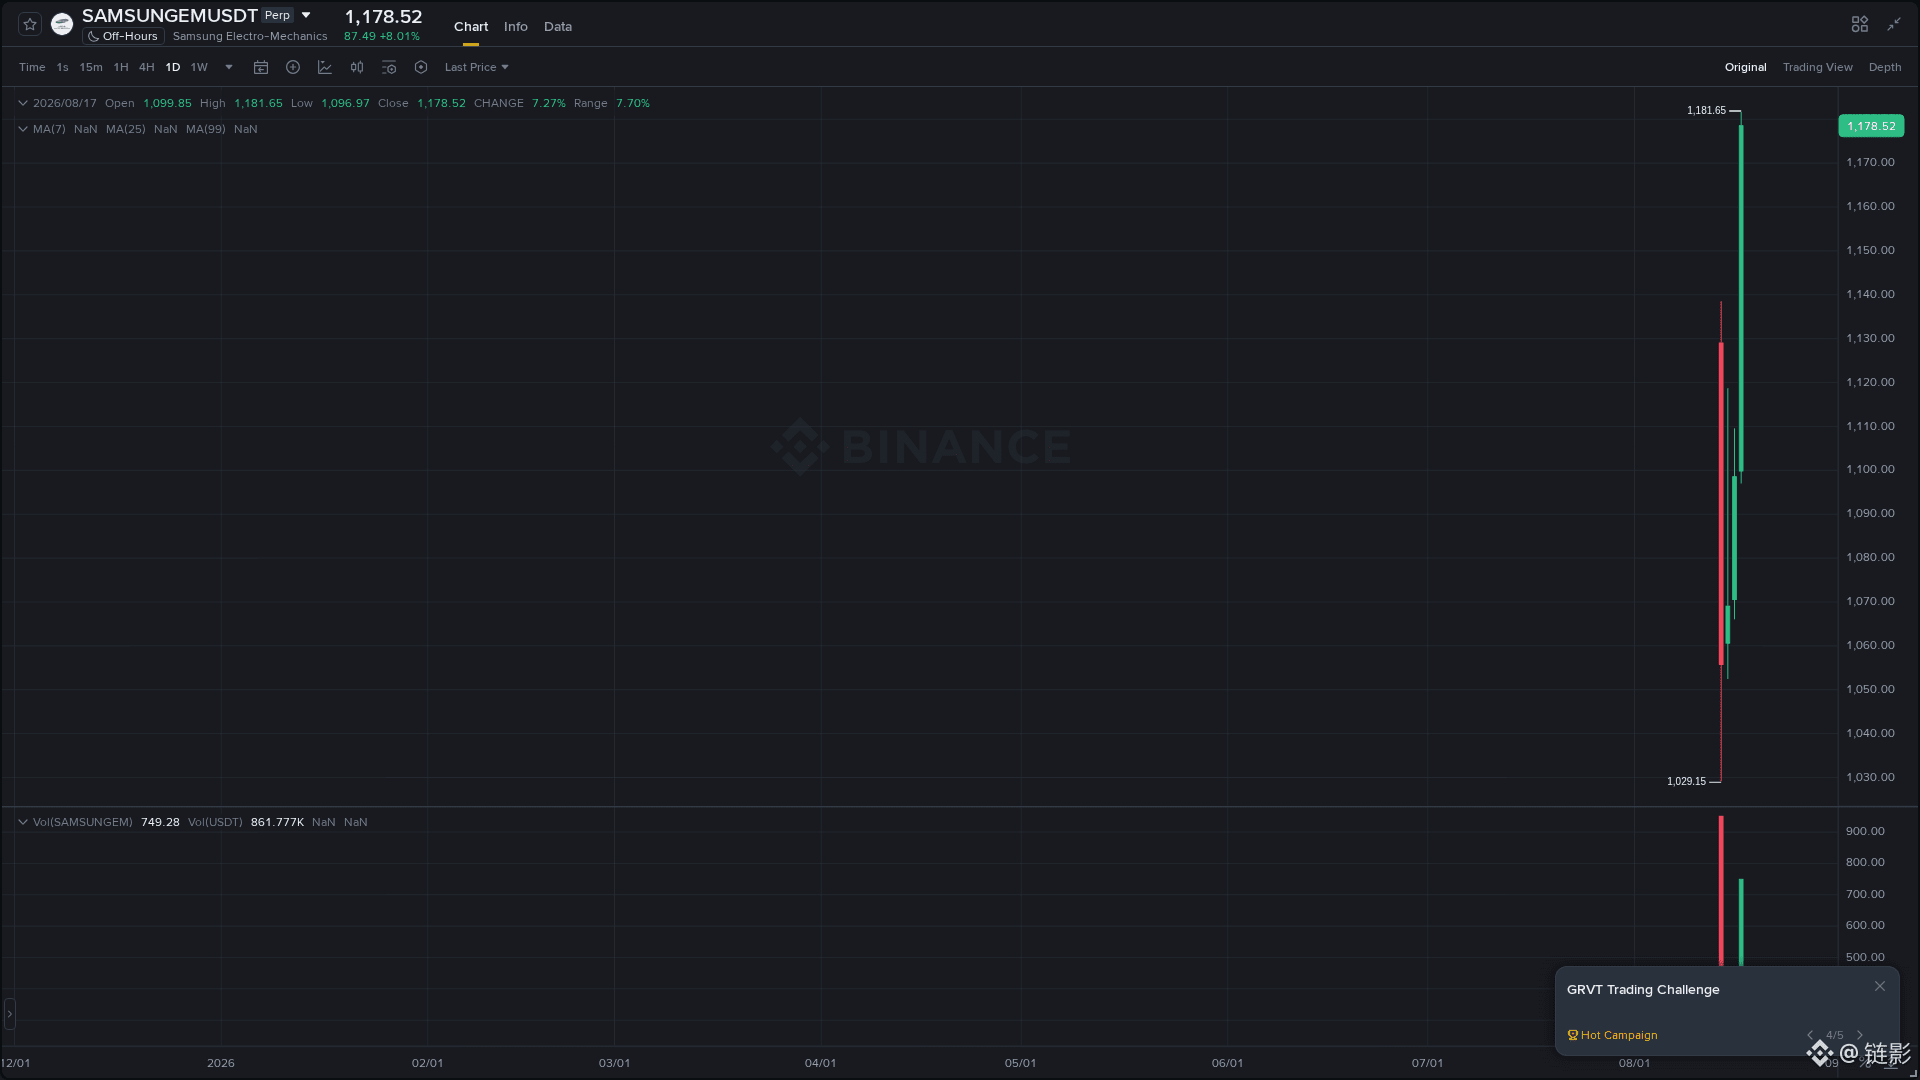Image resolution: width=1920 pixels, height=1080 pixels.
Task: Collapse the MA indicator row chevron
Action: [x=23, y=129]
